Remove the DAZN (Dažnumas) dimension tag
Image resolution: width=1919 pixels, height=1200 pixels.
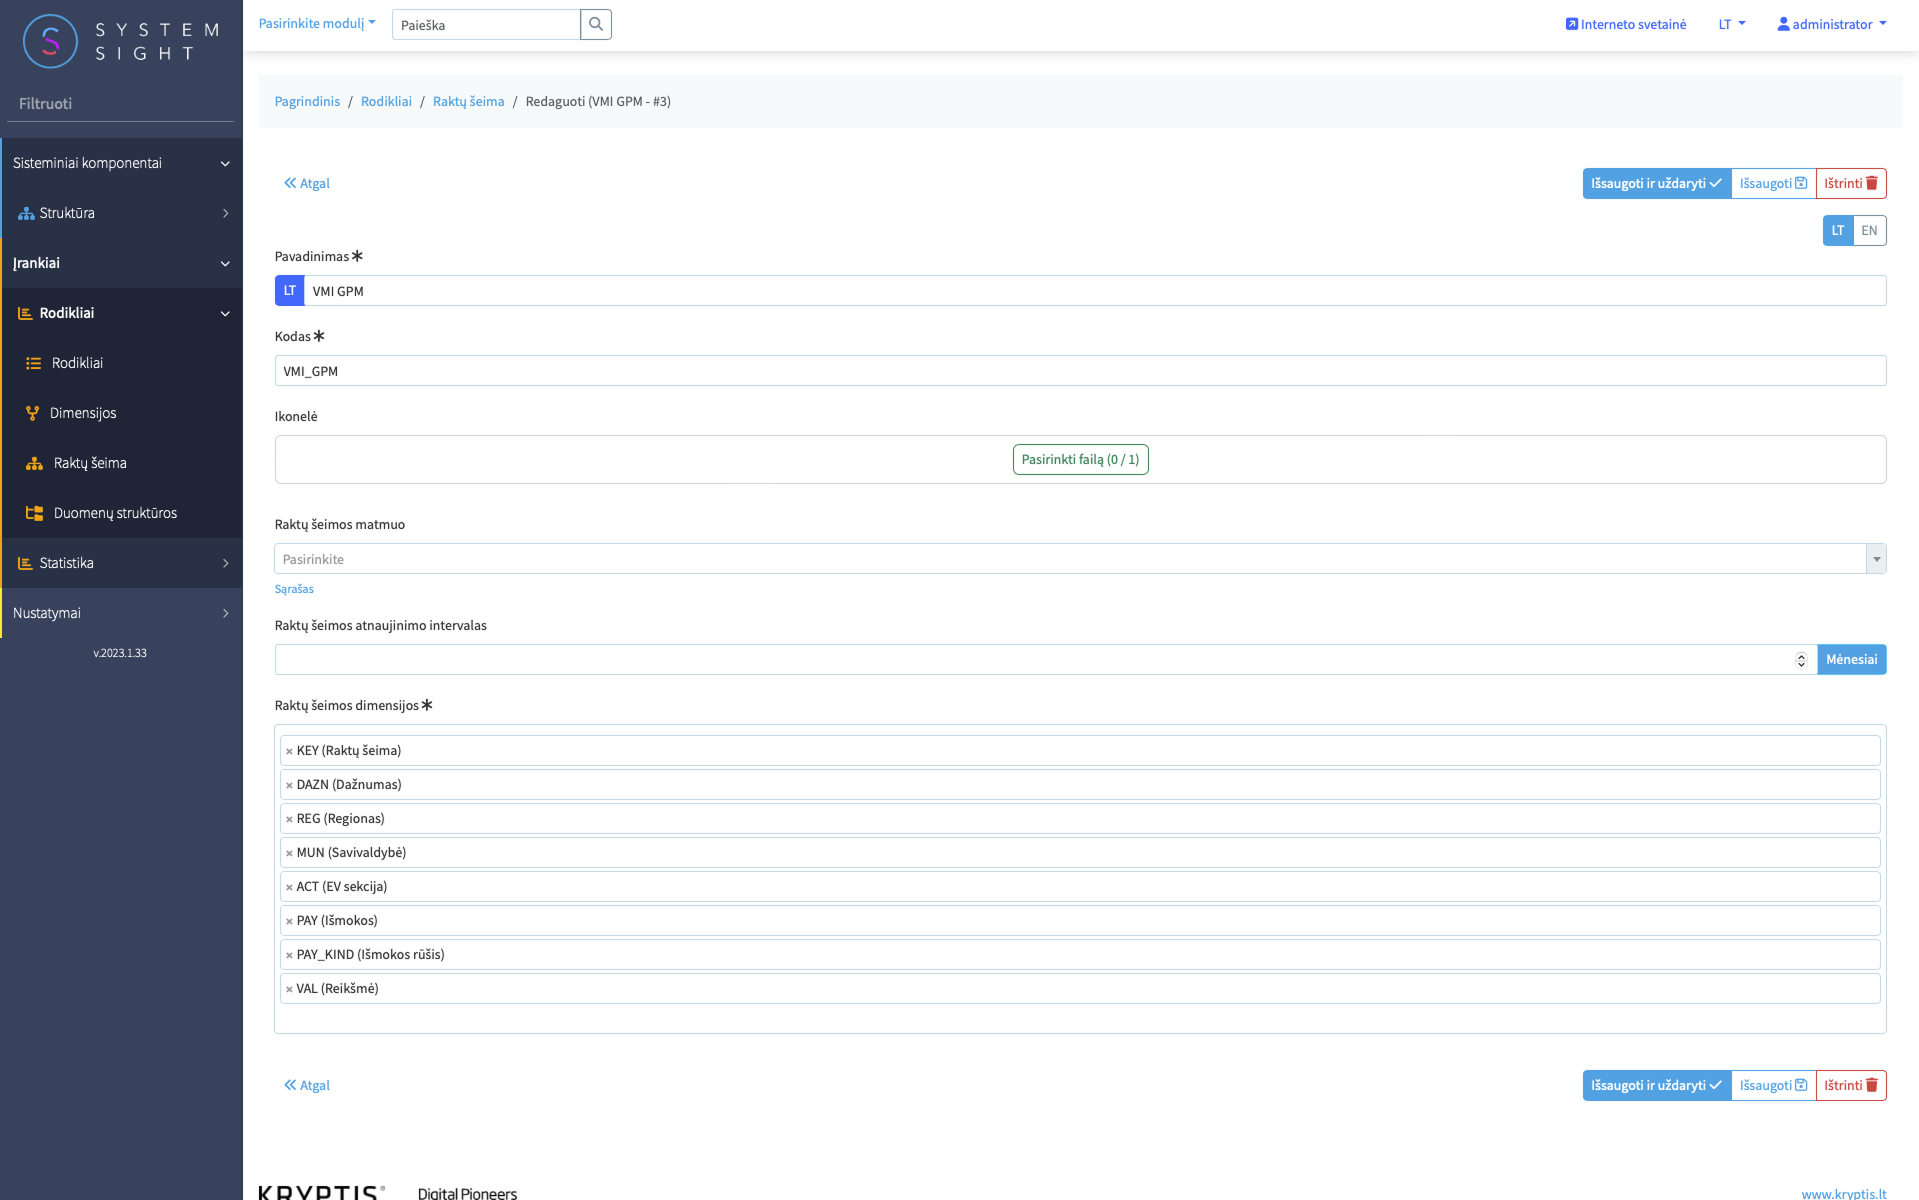[289, 785]
